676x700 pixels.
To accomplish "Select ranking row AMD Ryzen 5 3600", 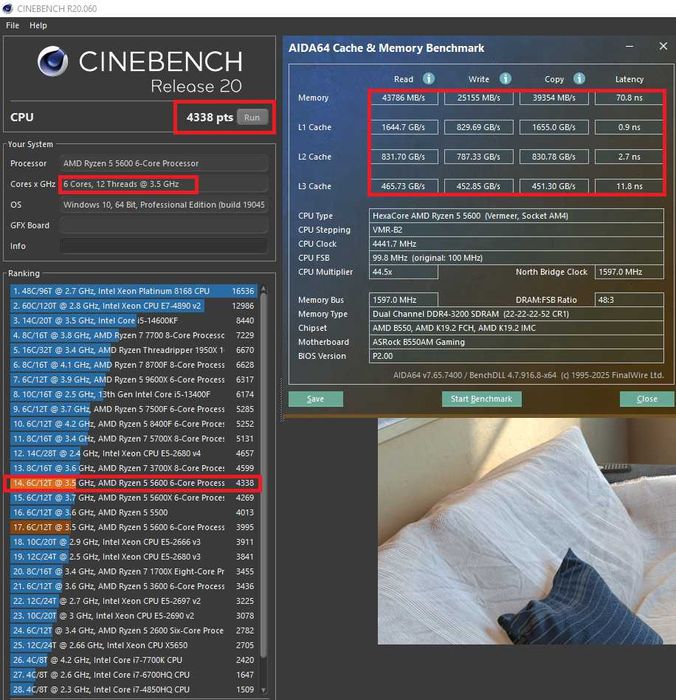I will pyautogui.click(x=133, y=586).
